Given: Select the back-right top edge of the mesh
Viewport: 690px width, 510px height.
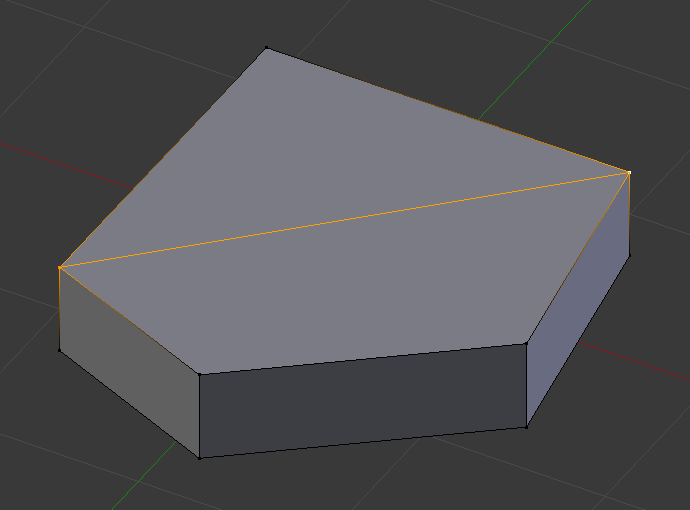Looking at the screenshot, I should click(448, 110).
